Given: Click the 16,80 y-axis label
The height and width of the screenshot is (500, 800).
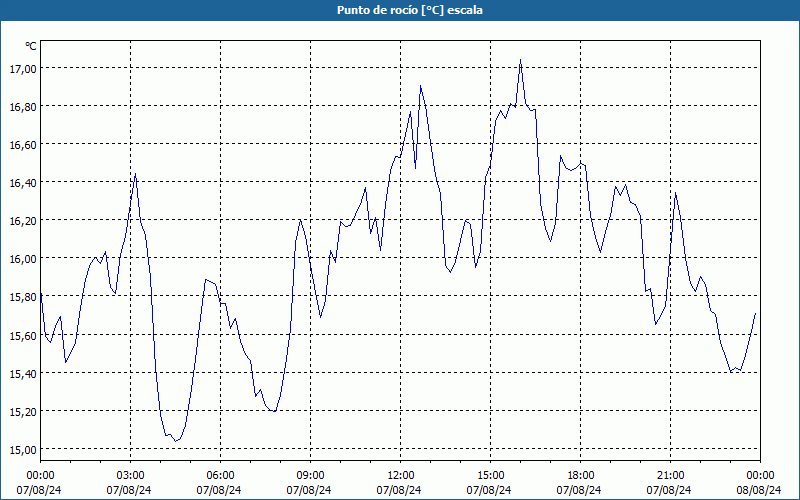Looking at the screenshot, I should [22, 107].
